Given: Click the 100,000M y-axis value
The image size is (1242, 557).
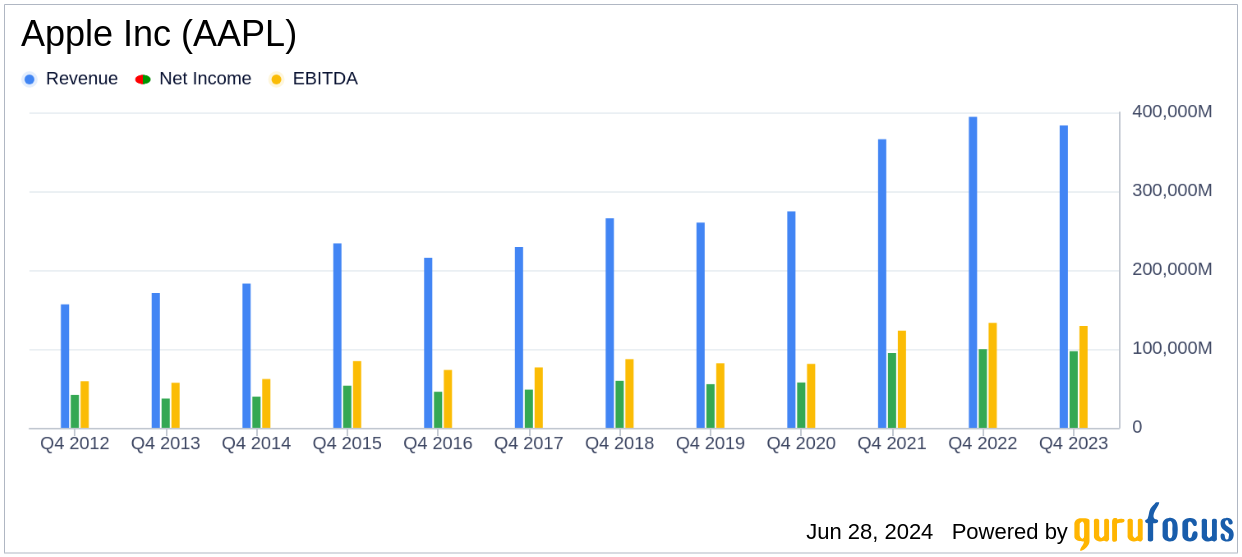Looking at the screenshot, I should pyautogui.click(x=1172, y=348).
